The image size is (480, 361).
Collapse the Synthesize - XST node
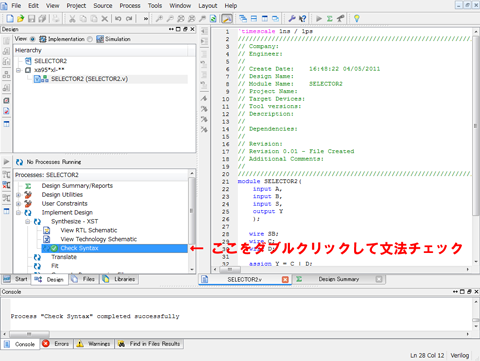point(28,222)
